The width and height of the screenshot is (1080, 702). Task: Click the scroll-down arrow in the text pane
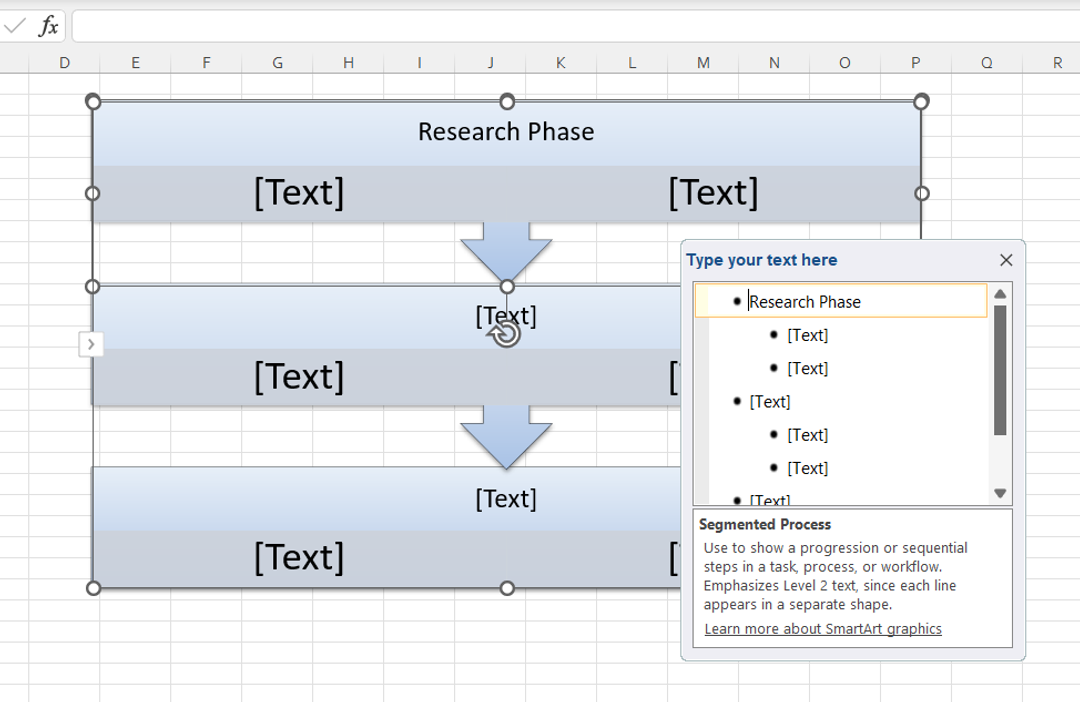pyautogui.click(x=999, y=491)
